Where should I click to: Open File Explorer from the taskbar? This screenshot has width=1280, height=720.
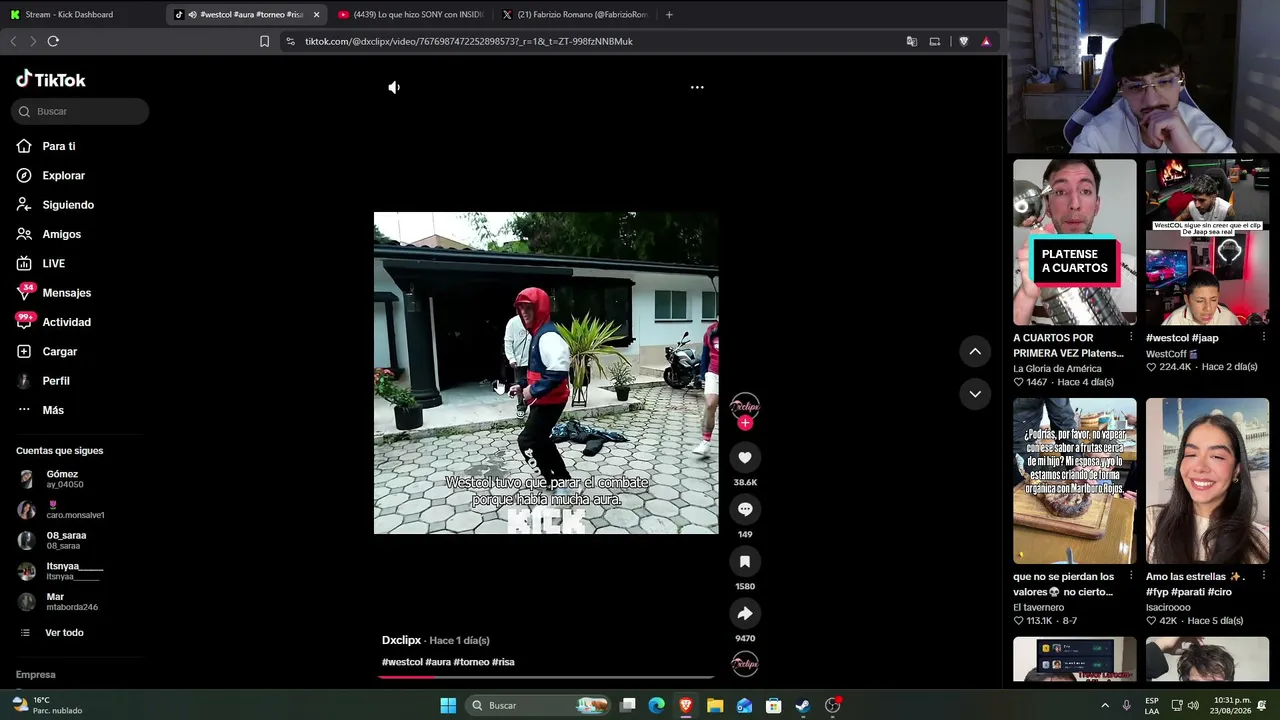[715, 705]
